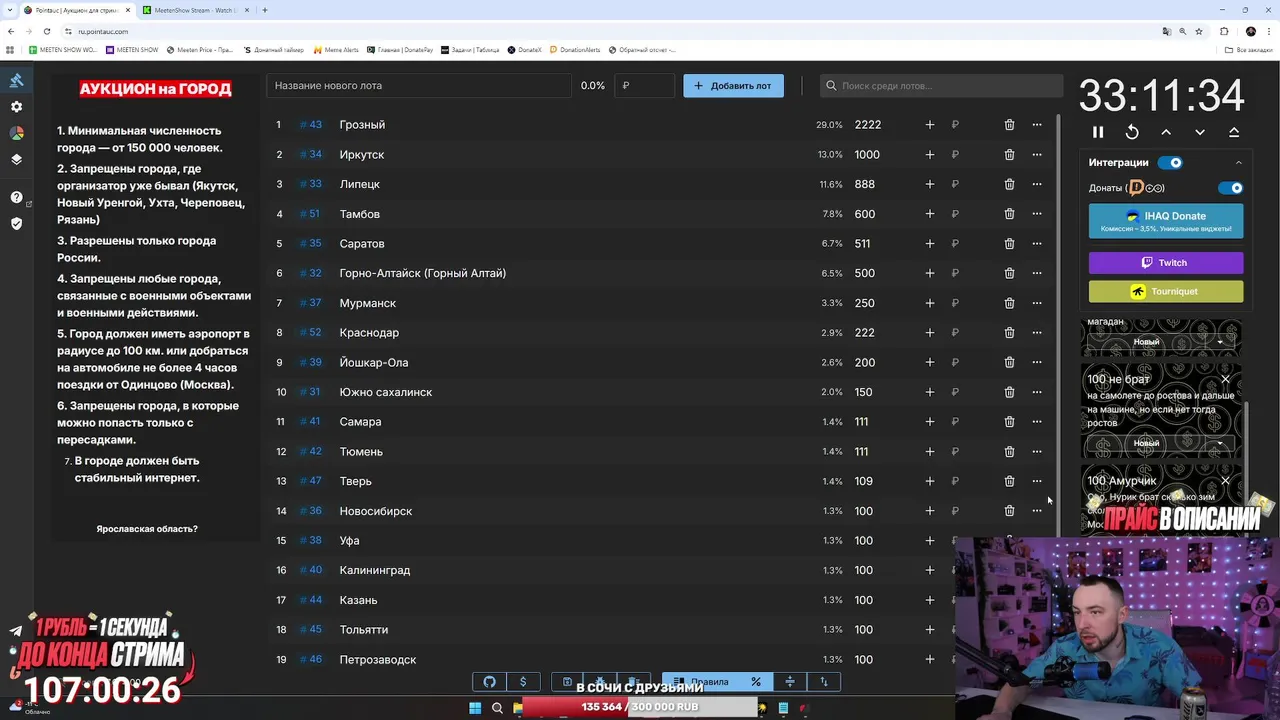1280x720 pixels.
Task: Toggle the Донаты switch
Action: click(x=1231, y=188)
